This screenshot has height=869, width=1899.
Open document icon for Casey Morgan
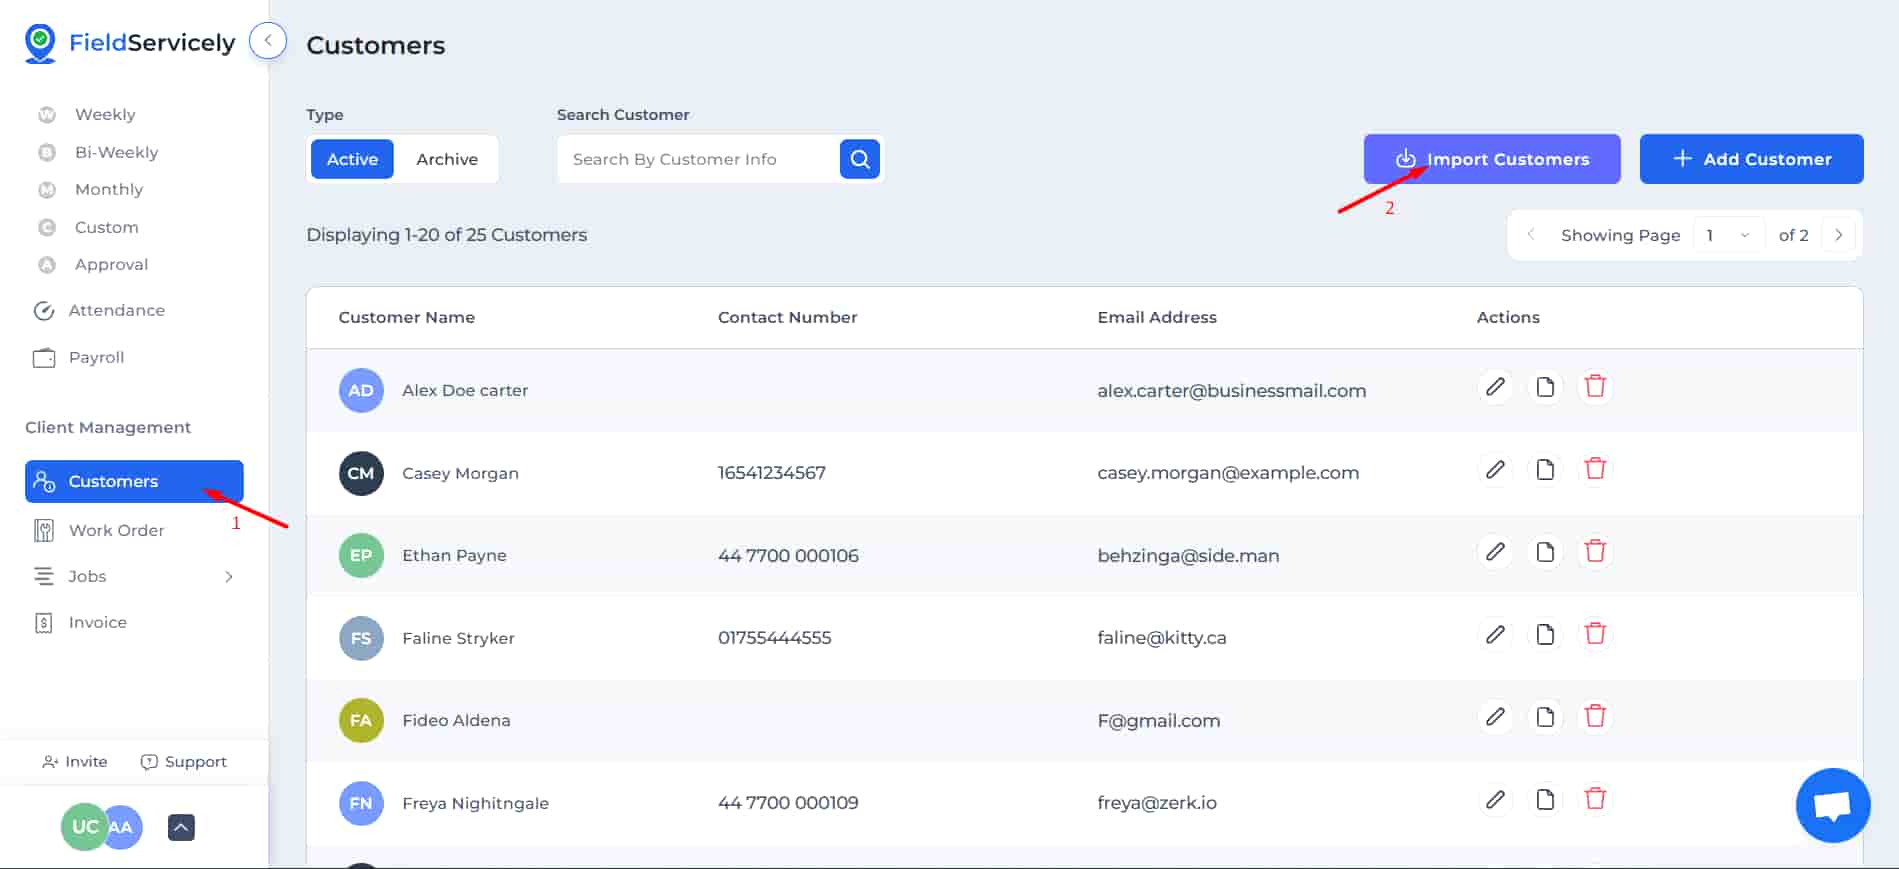(x=1545, y=470)
